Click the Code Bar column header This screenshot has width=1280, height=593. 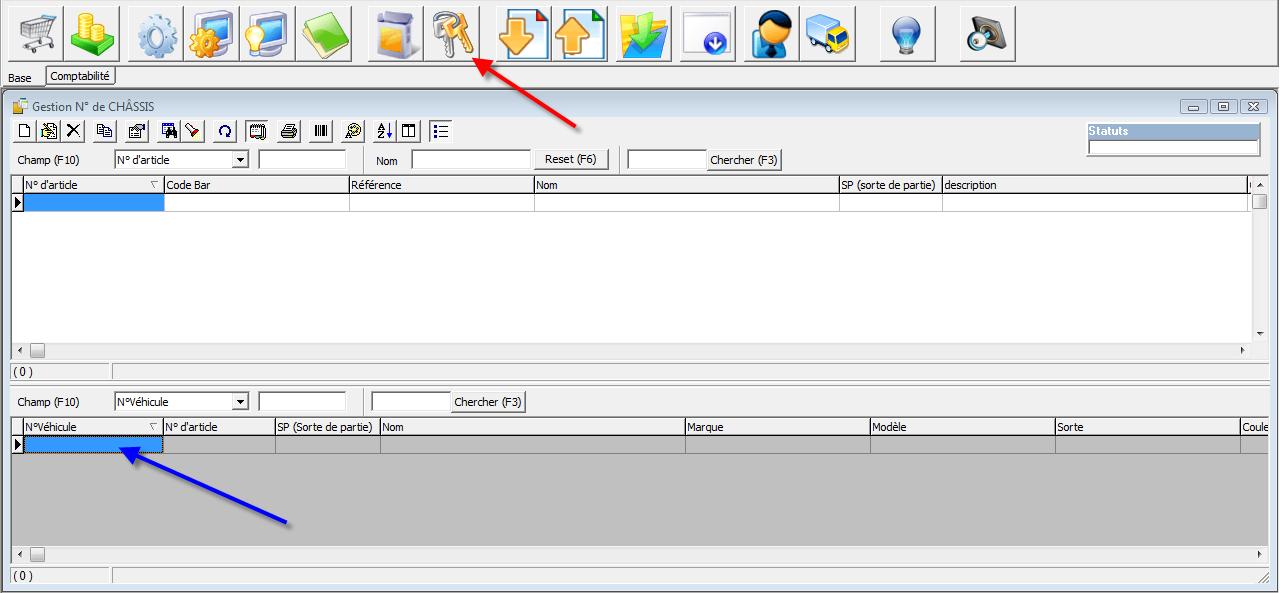click(257, 185)
